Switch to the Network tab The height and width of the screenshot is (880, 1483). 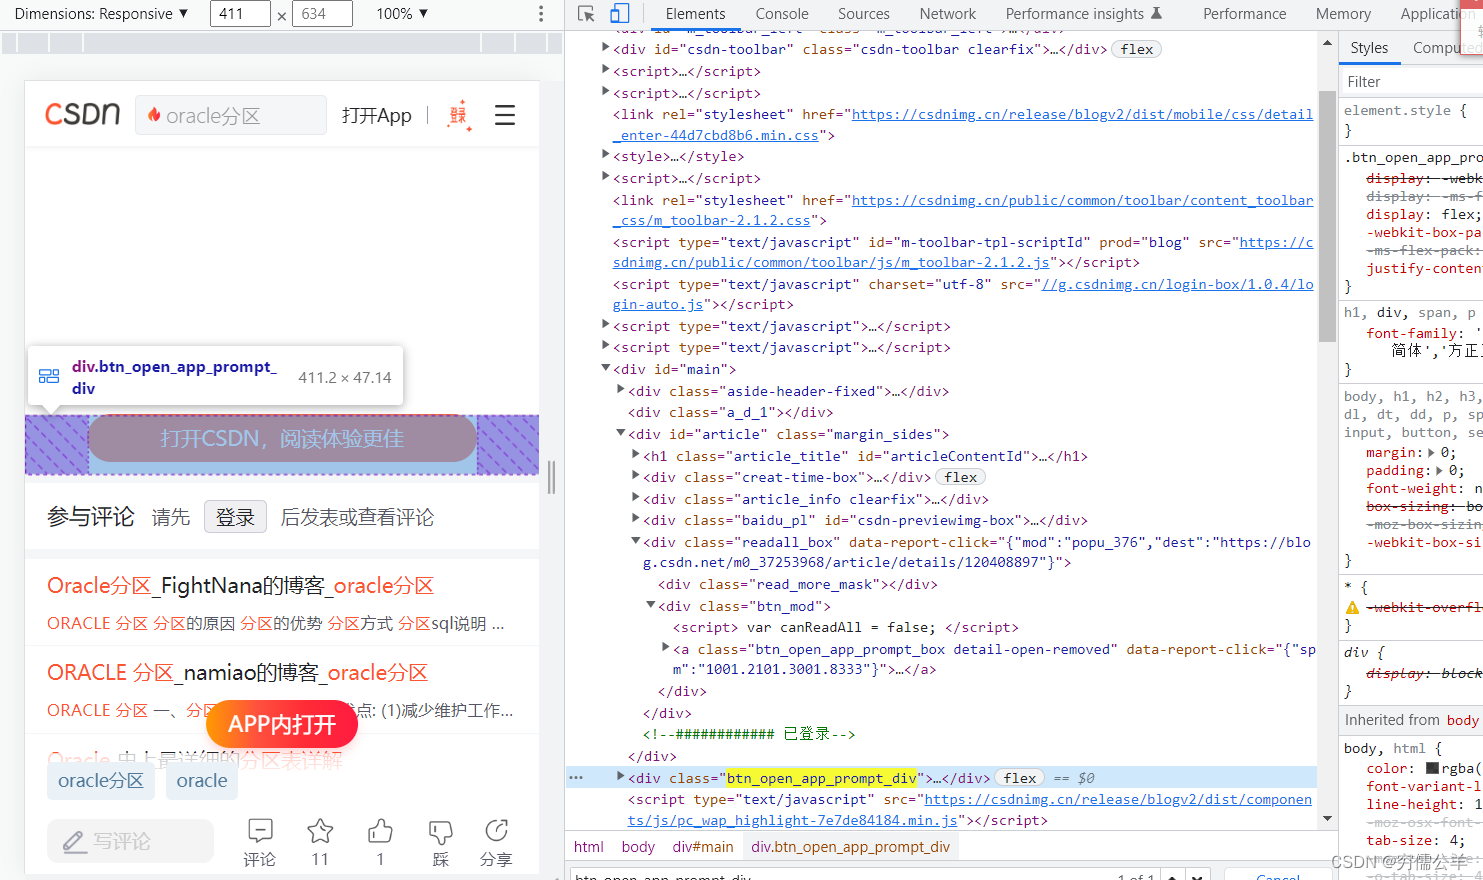[x=948, y=14]
